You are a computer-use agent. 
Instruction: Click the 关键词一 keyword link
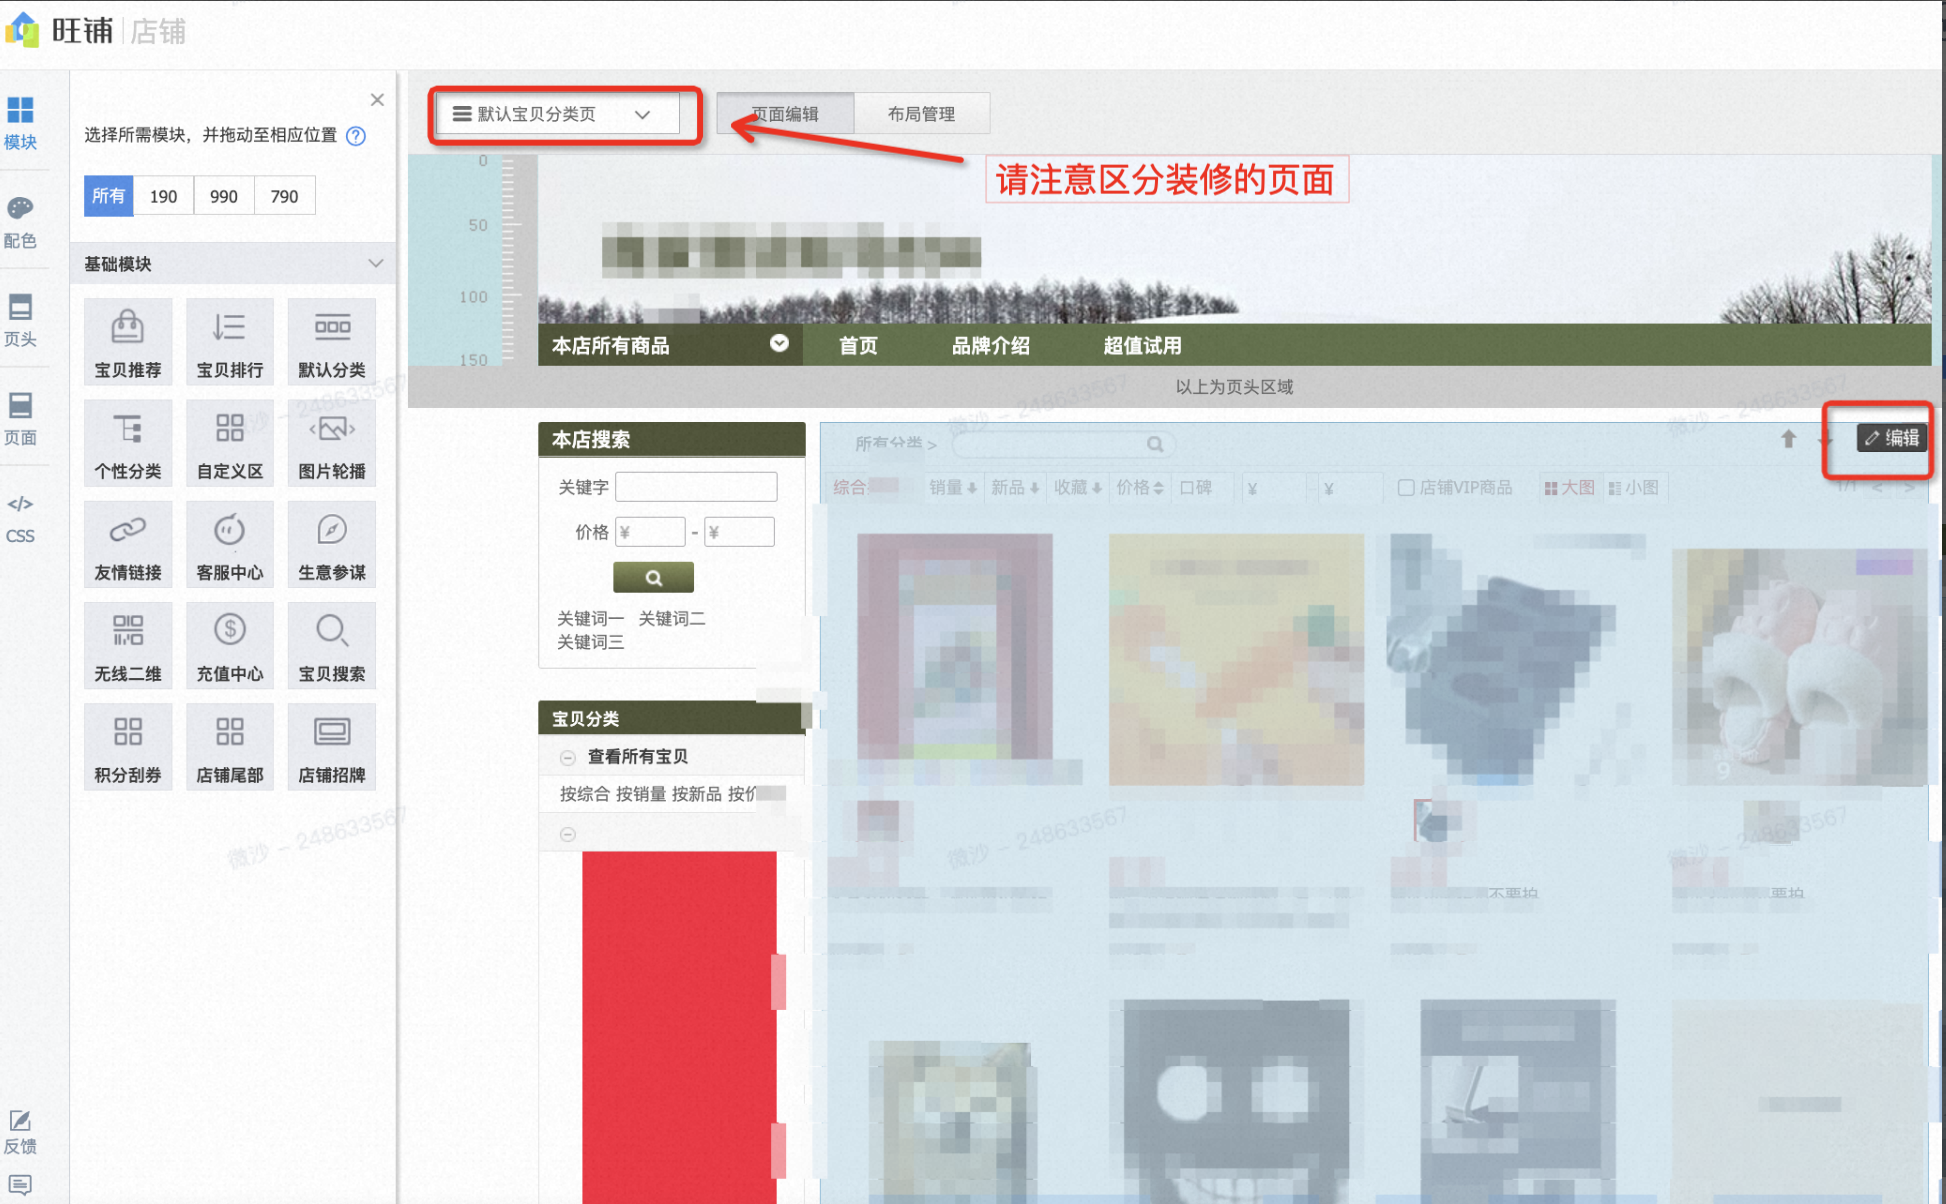coord(590,619)
